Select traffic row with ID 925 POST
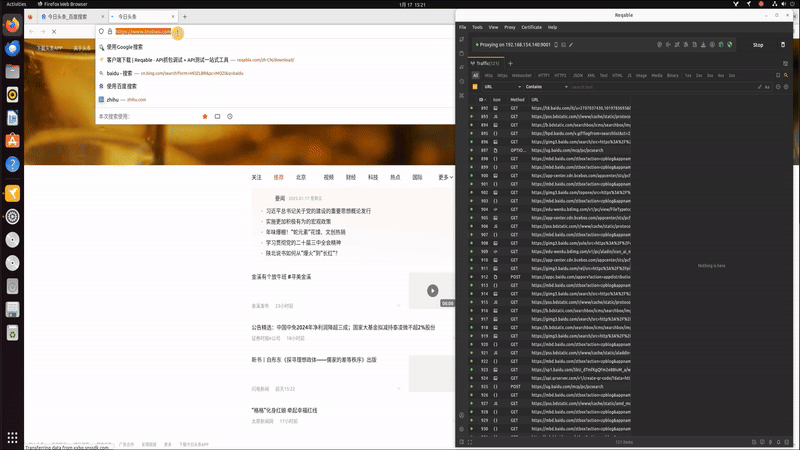 tap(550, 387)
